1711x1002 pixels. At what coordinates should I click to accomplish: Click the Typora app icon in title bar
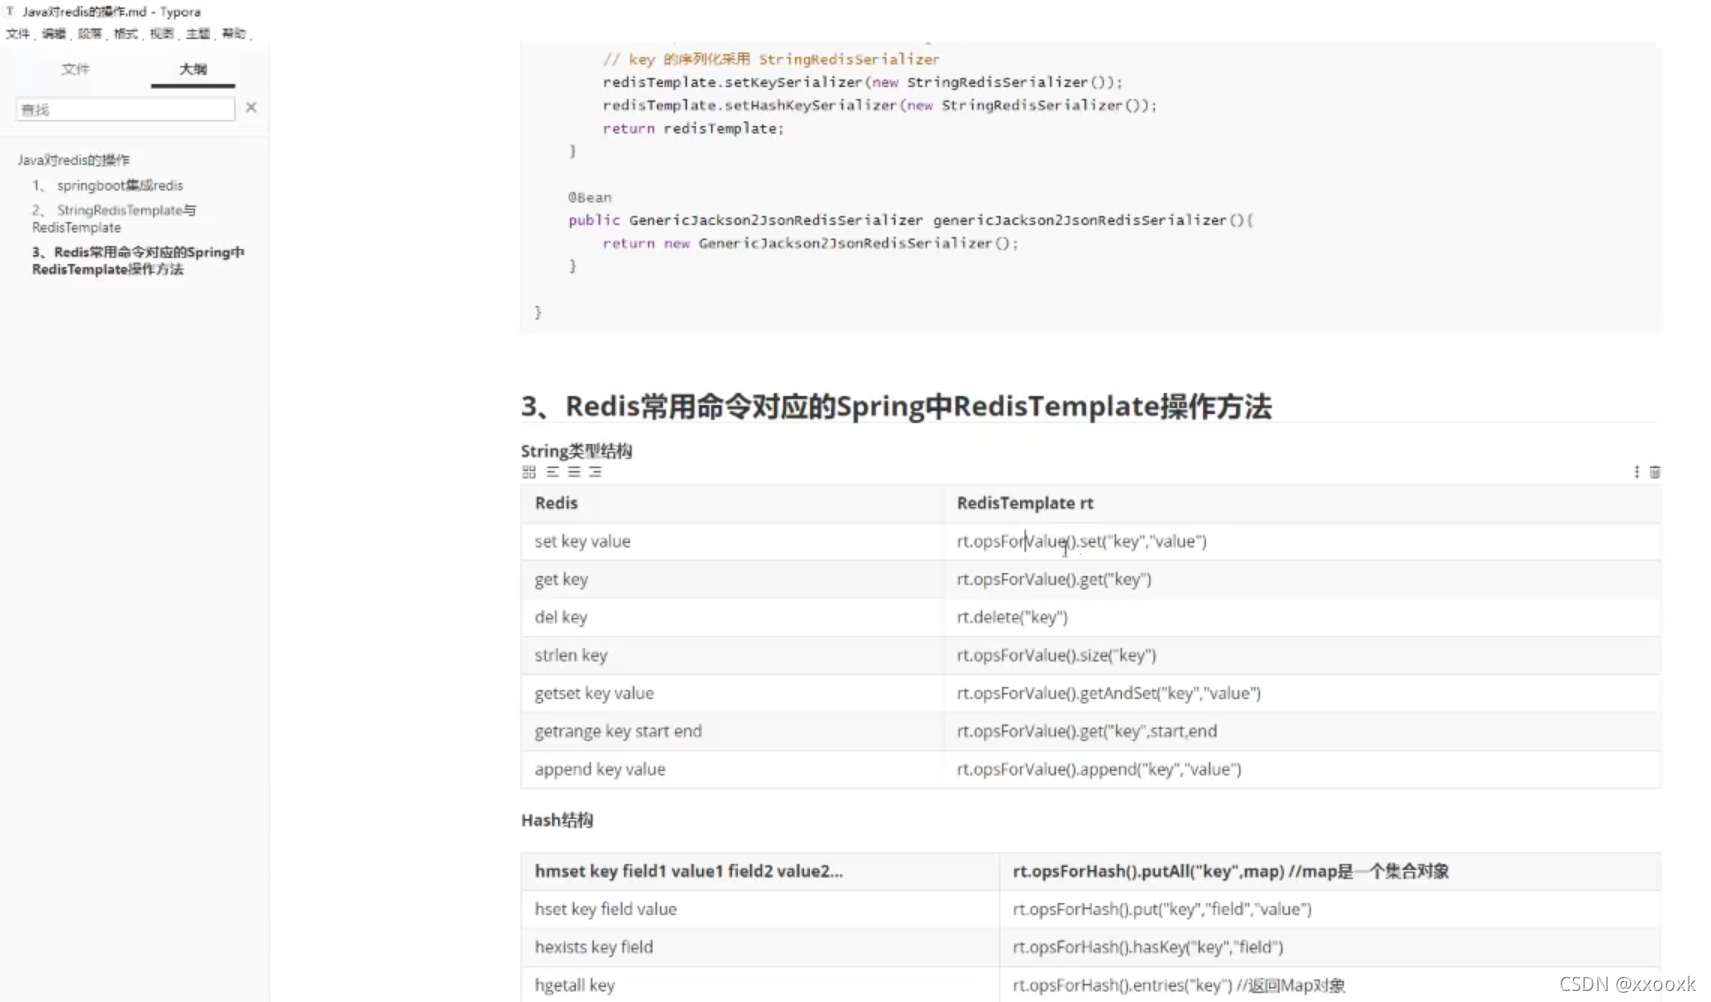pos(10,11)
